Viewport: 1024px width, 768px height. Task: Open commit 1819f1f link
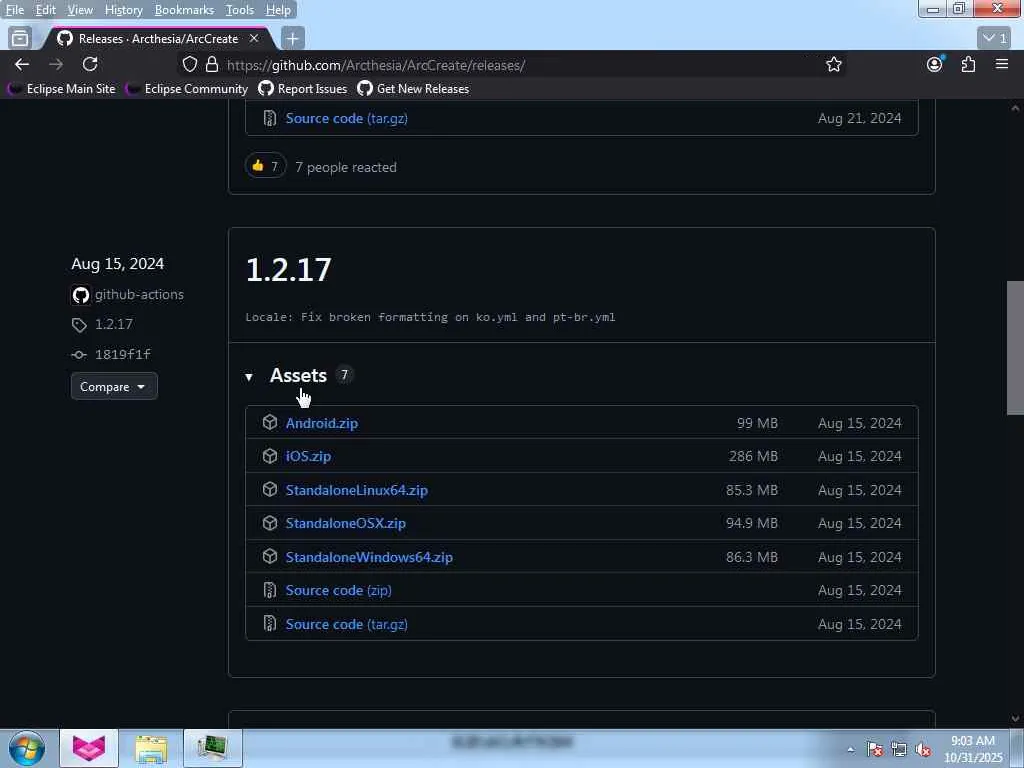click(123, 355)
